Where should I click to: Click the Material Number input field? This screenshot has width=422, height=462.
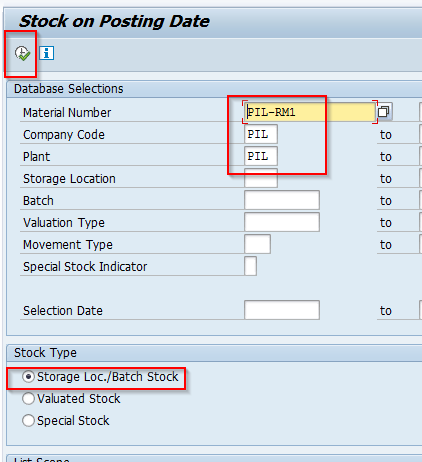point(309,112)
